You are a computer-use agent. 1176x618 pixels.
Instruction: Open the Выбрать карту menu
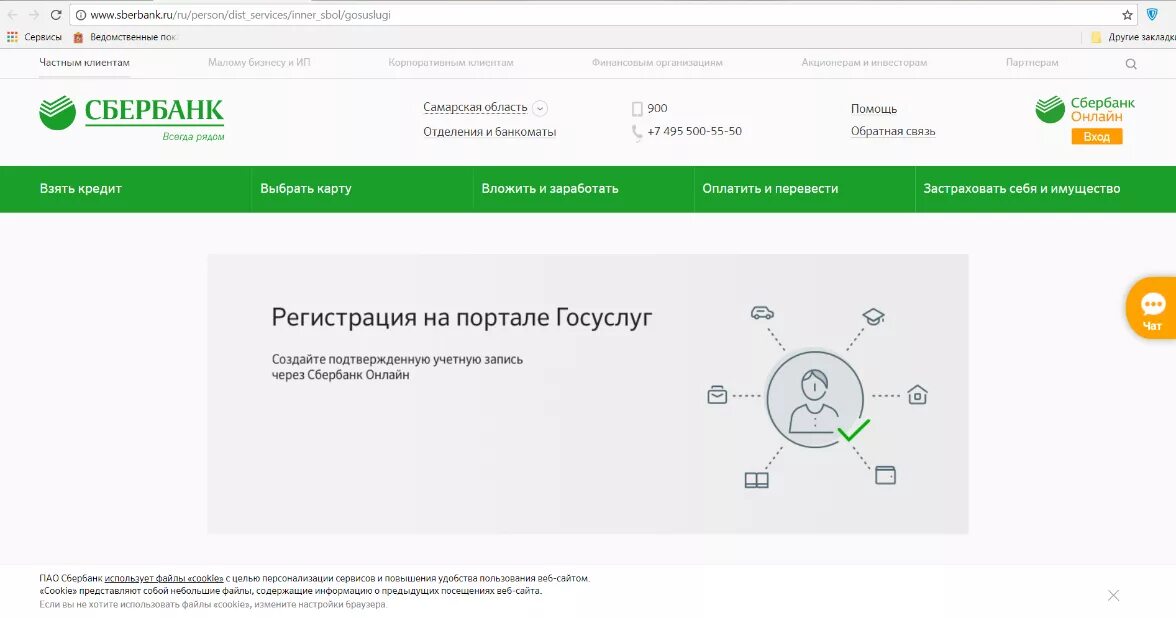(x=305, y=189)
